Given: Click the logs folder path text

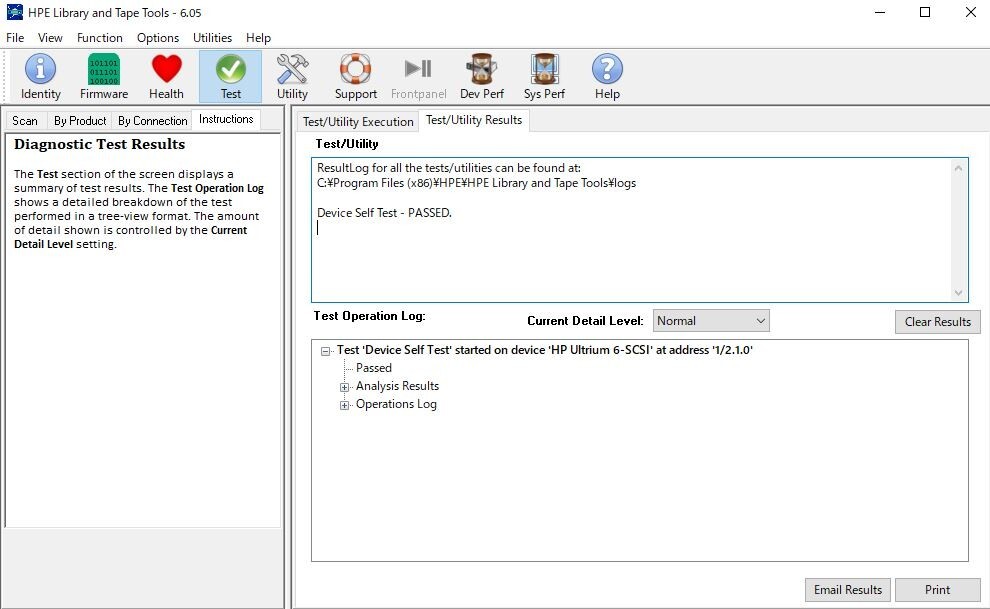Looking at the screenshot, I should point(477,183).
